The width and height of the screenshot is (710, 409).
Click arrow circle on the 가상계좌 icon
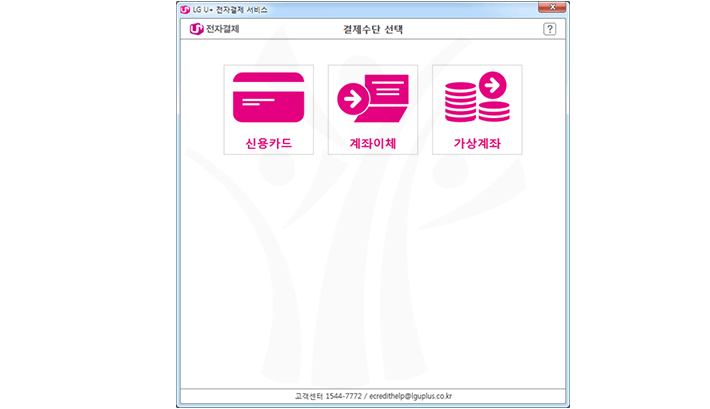pos(491,85)
